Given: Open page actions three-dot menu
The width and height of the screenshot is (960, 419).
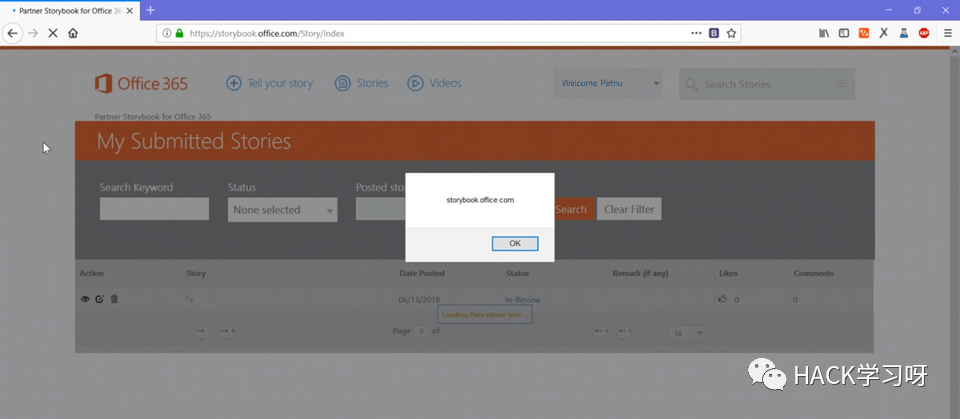Looking at the screenshot, I should click(696, 33).
